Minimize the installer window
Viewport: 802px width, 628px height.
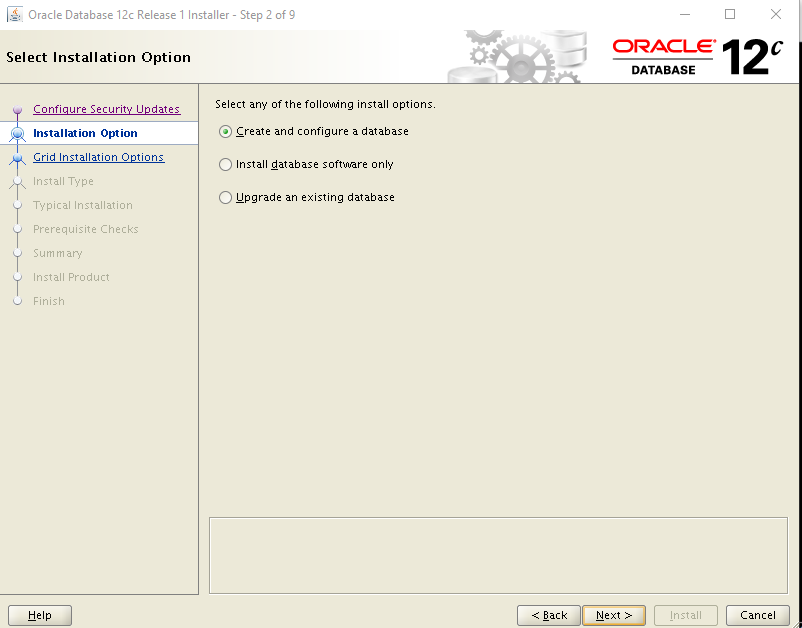pos(685,14)
